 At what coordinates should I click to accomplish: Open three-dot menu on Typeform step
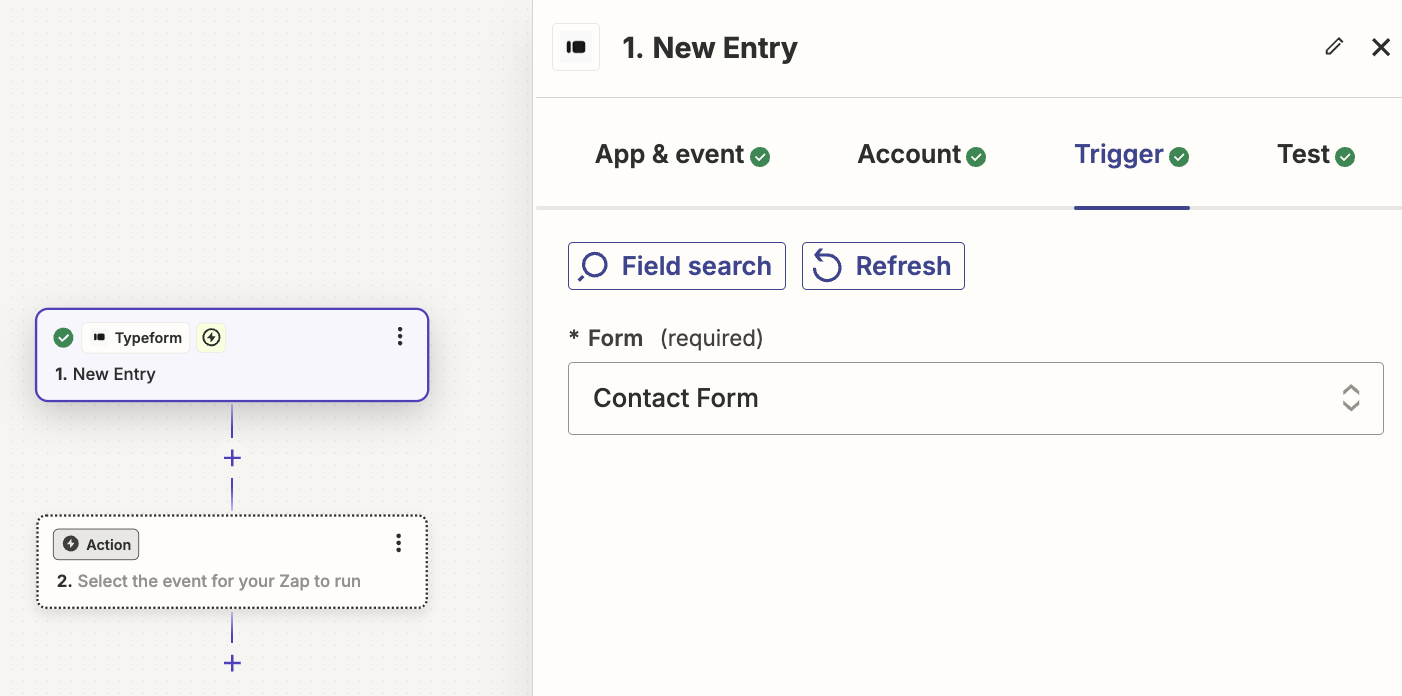(x=400, y=337)
